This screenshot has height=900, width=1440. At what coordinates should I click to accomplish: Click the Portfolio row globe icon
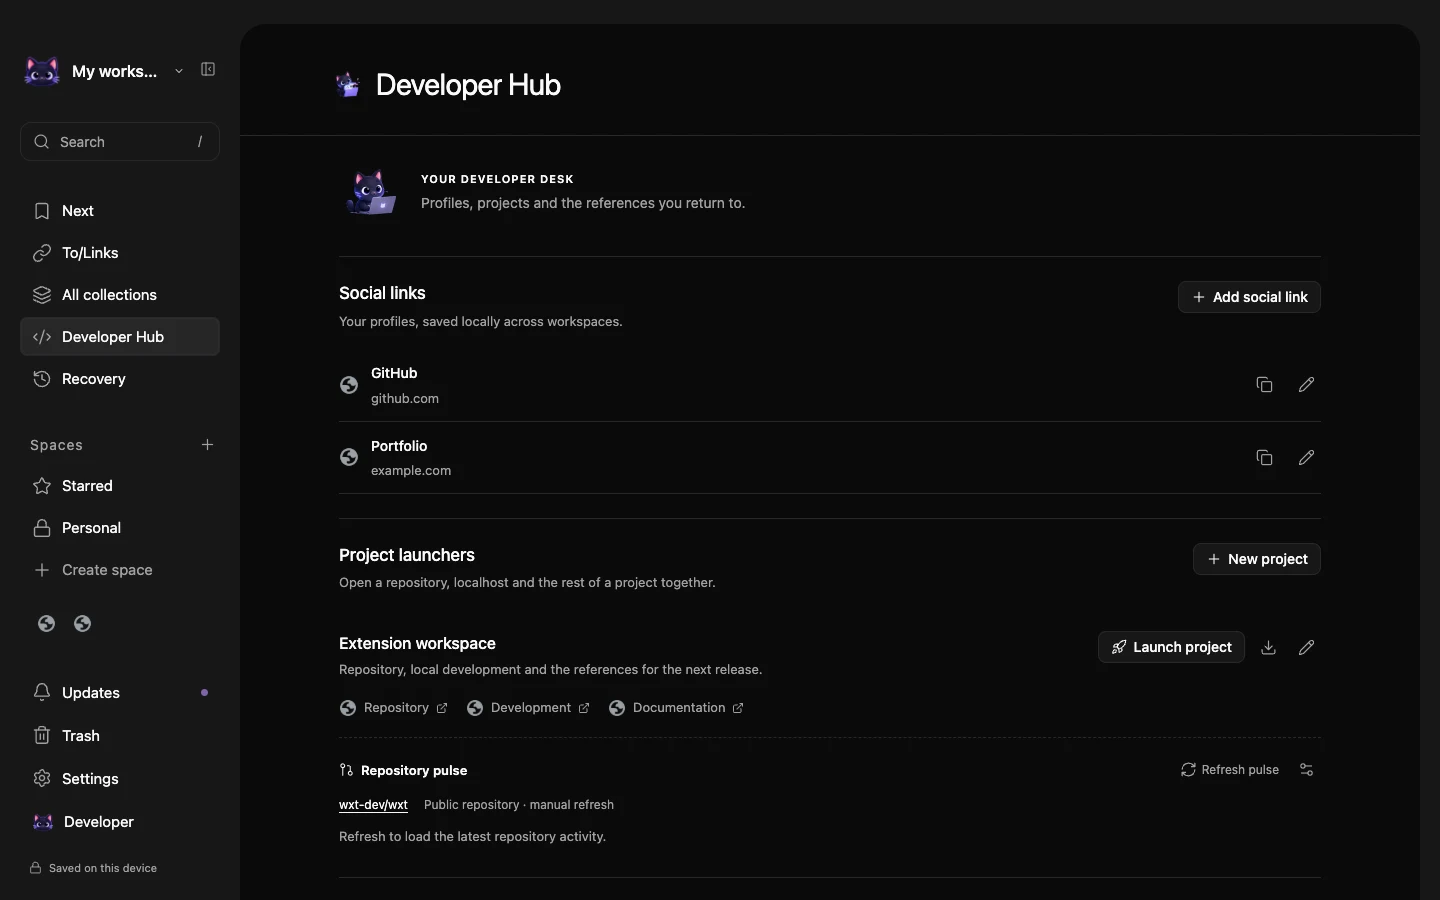pyautogui.click(x=349, y=457)
